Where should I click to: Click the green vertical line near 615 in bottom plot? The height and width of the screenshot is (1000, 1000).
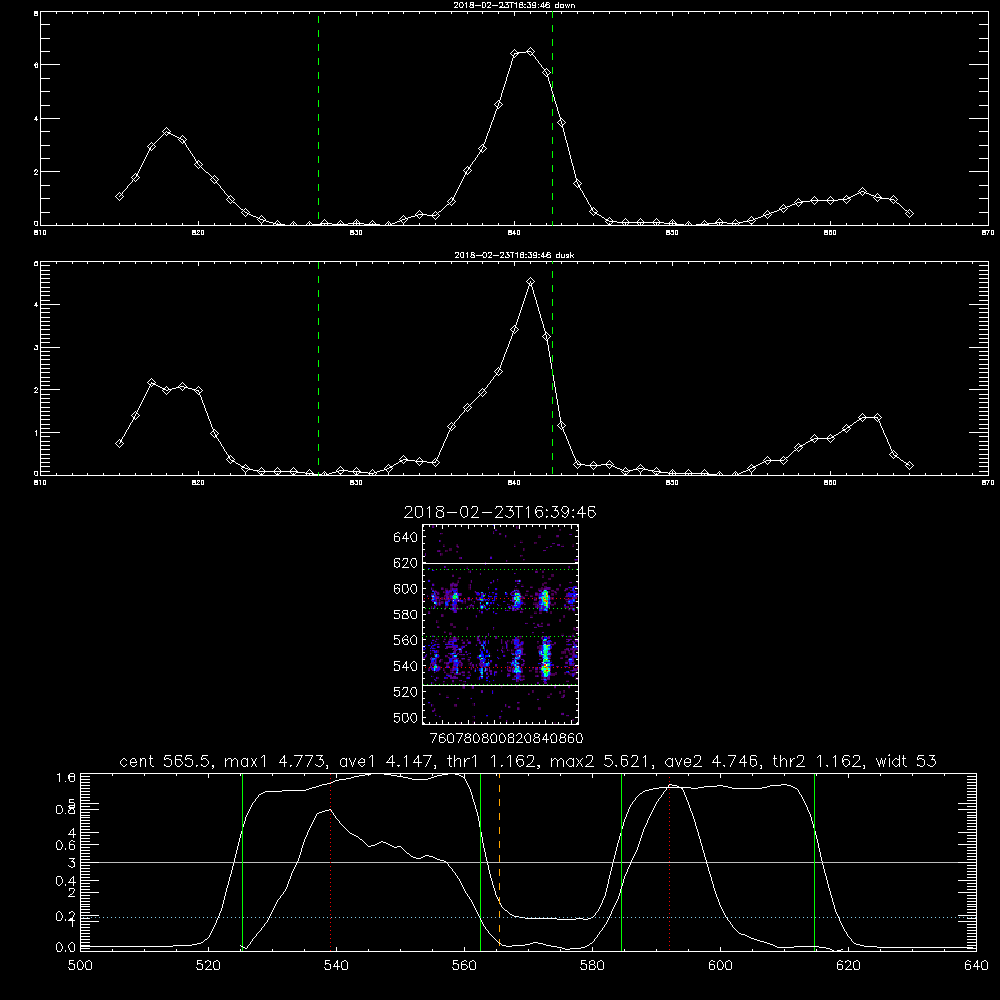pyautogui.click(x=814, y=862)
